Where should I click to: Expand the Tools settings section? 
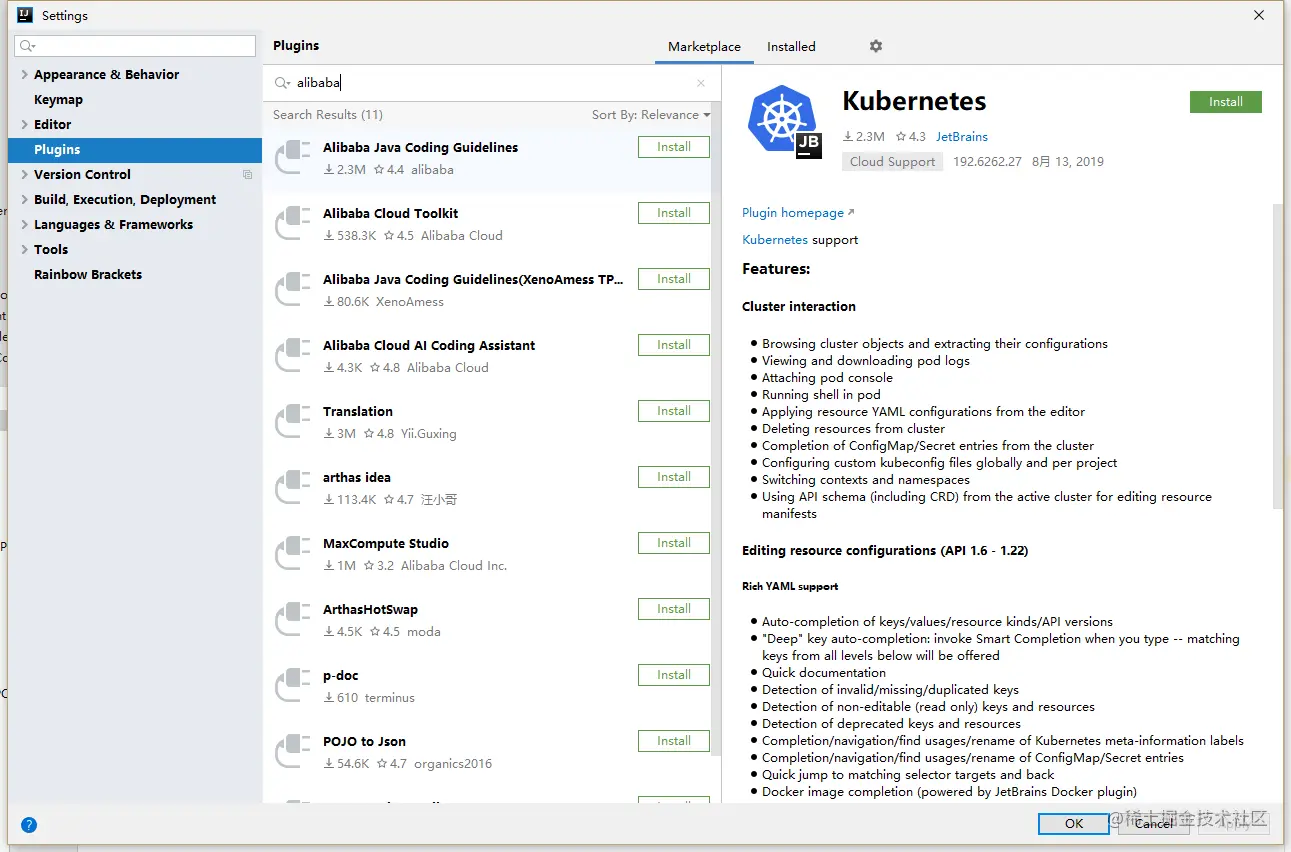(x=24, y=249)
